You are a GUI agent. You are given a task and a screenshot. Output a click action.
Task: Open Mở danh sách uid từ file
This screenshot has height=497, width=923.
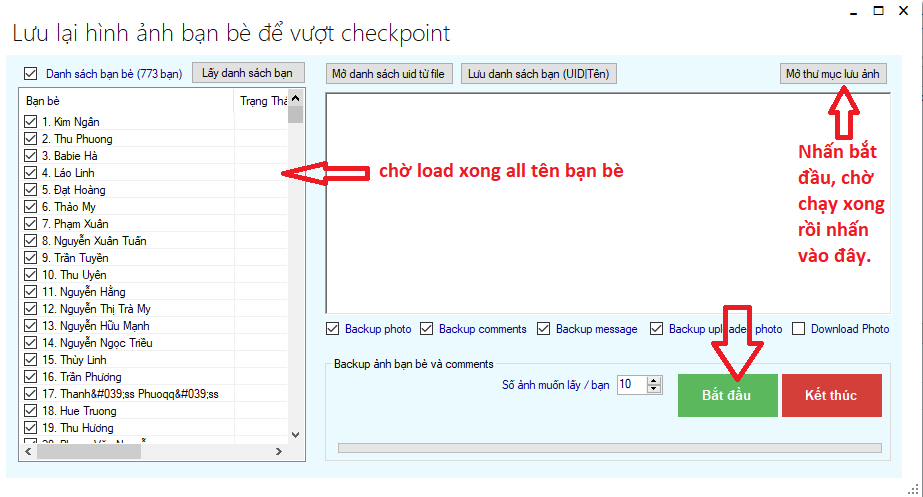389,74
